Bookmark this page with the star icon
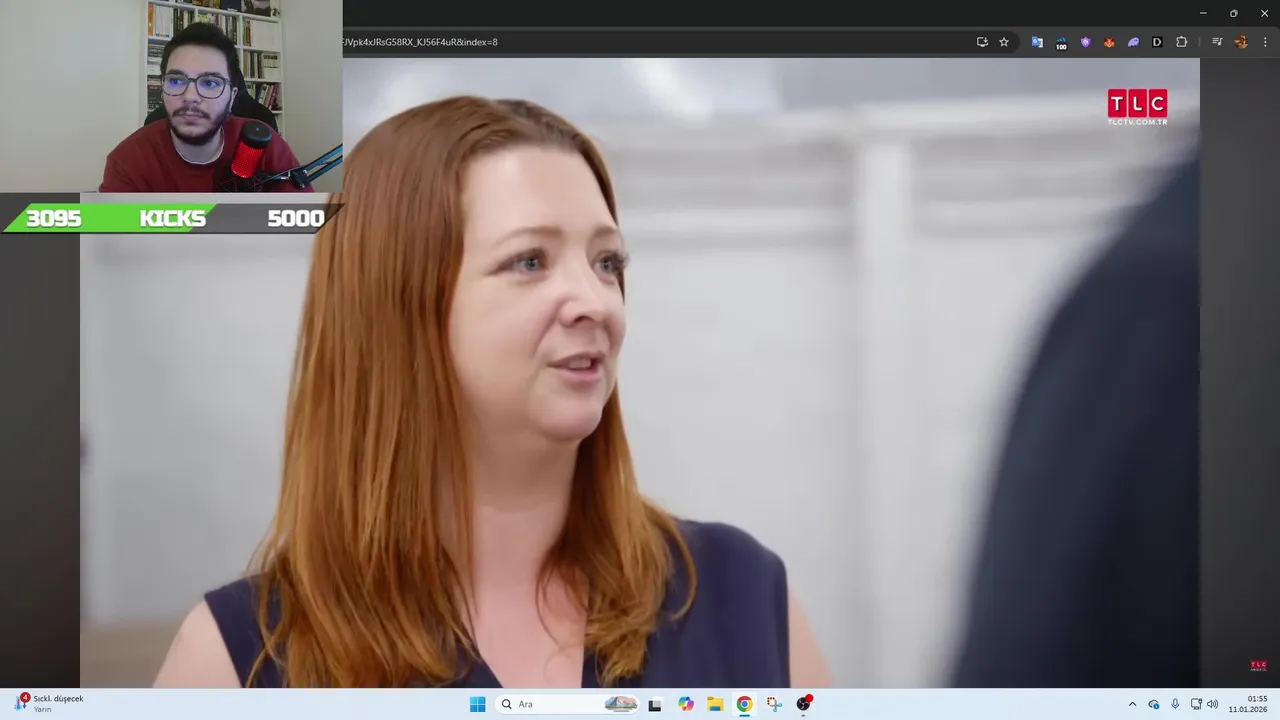Image resolution: width=1280 pixels, height=720 pixels. coord(1004,42)
